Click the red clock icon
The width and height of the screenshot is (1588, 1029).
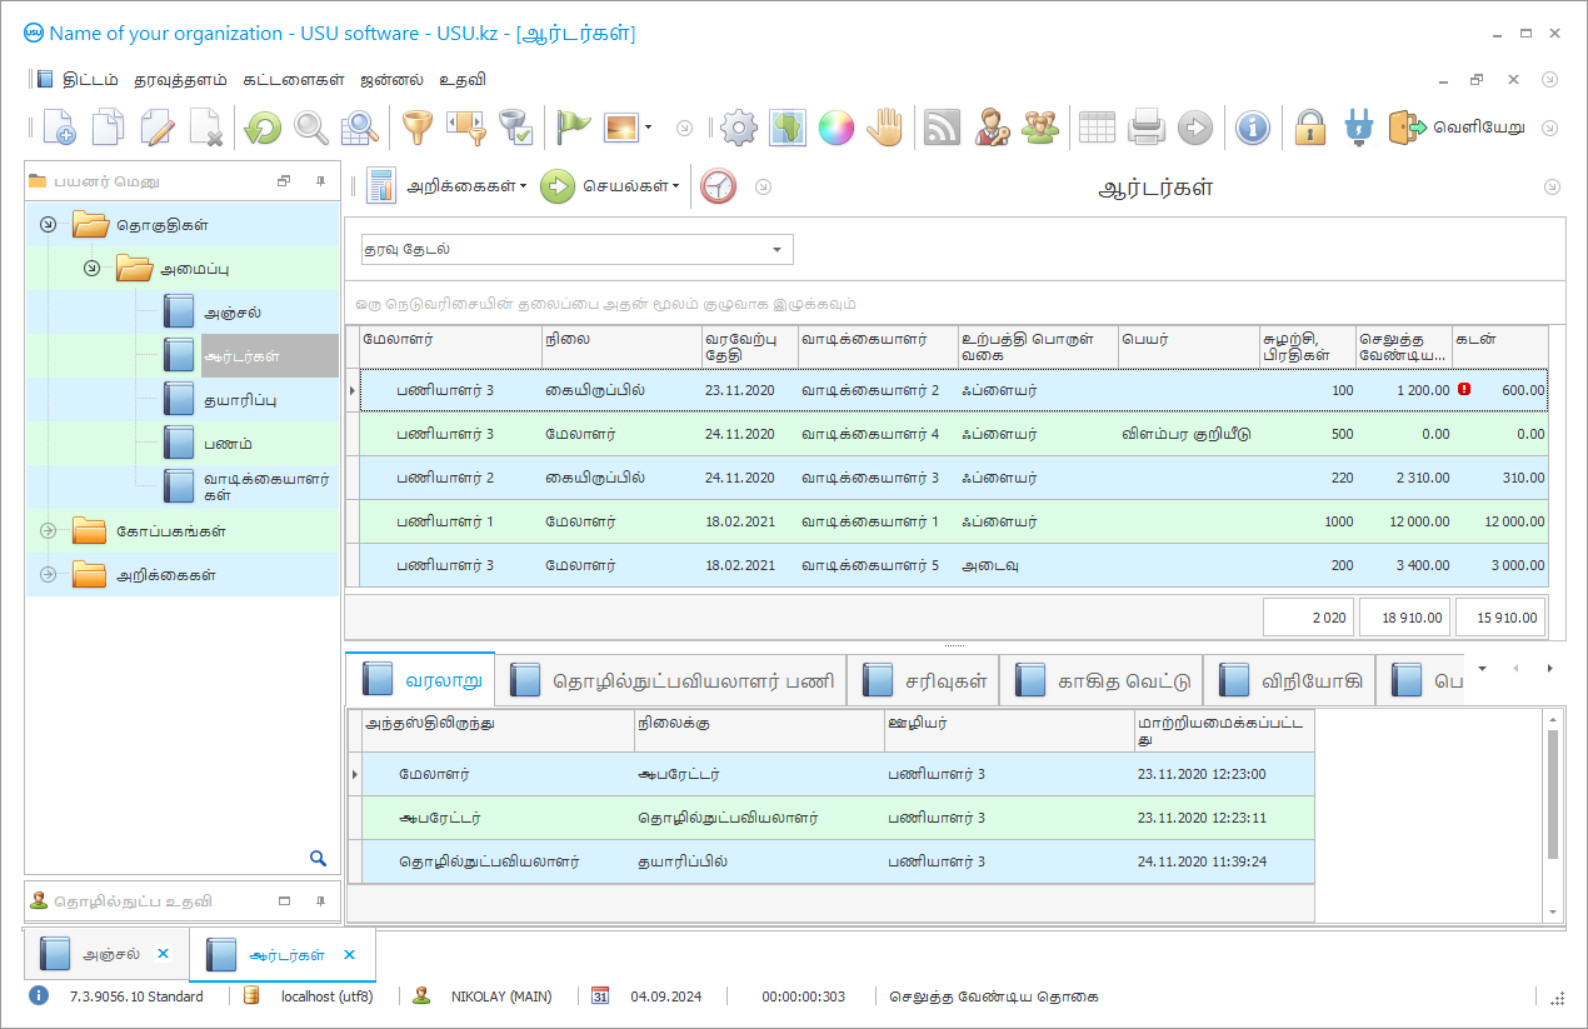pos(718,187)
